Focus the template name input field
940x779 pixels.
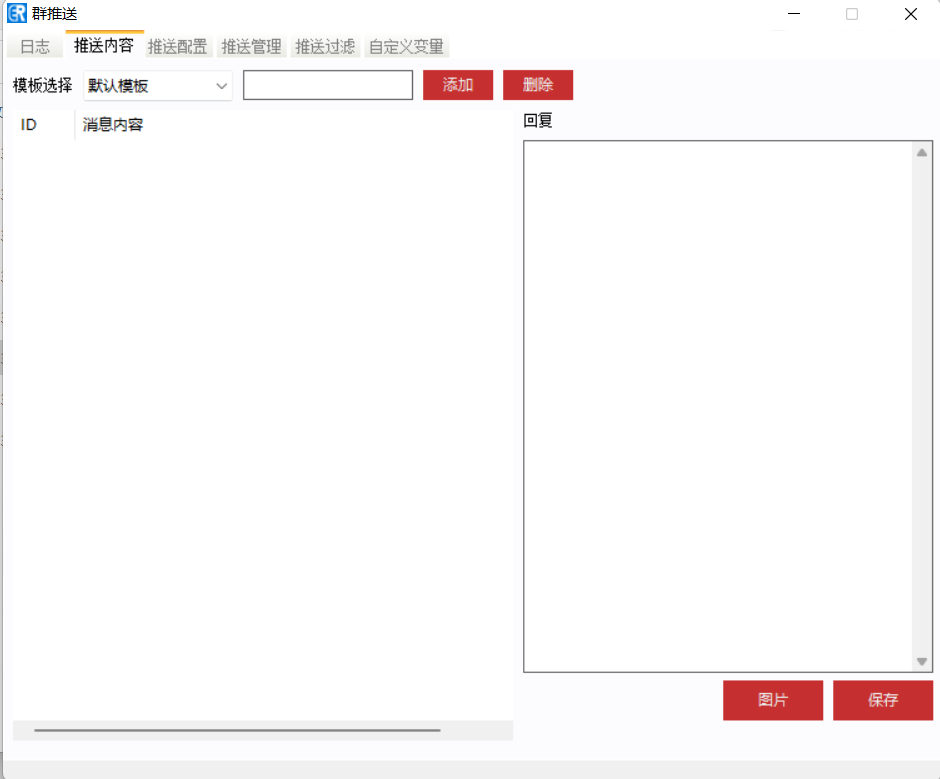[327, 86]
